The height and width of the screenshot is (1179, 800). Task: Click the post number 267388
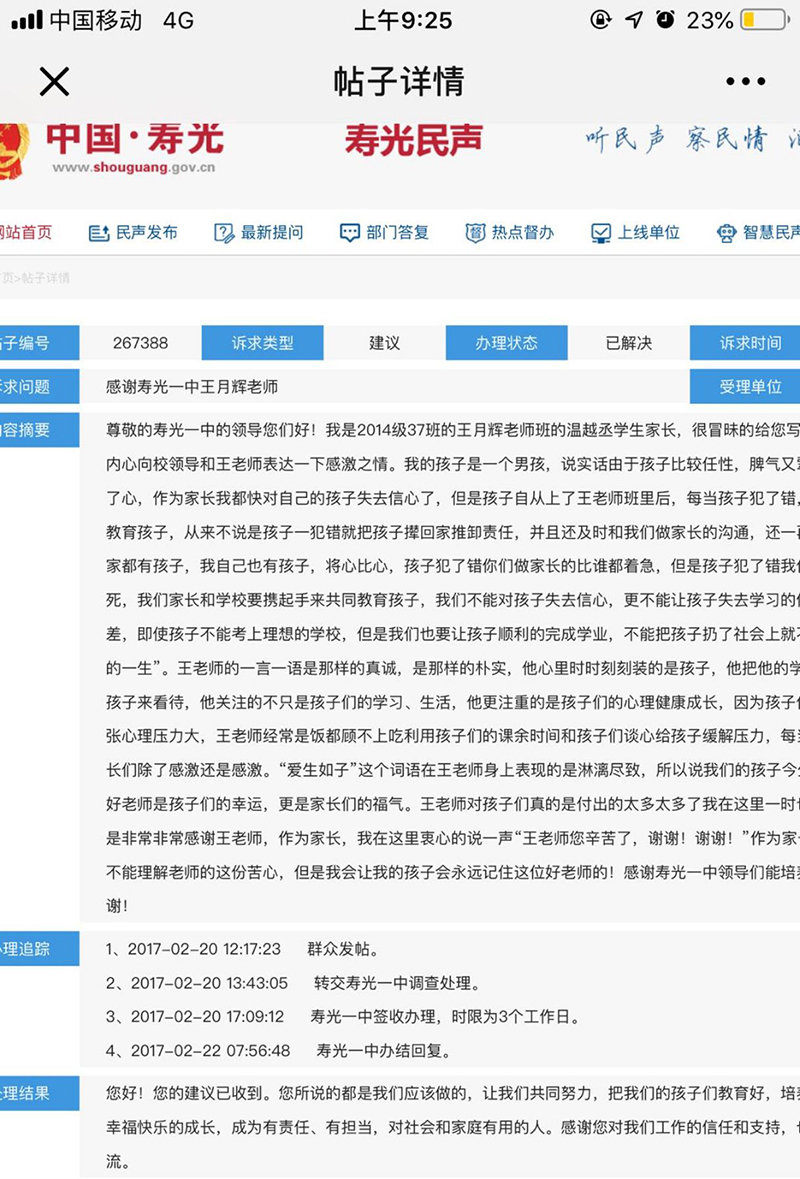140,343
